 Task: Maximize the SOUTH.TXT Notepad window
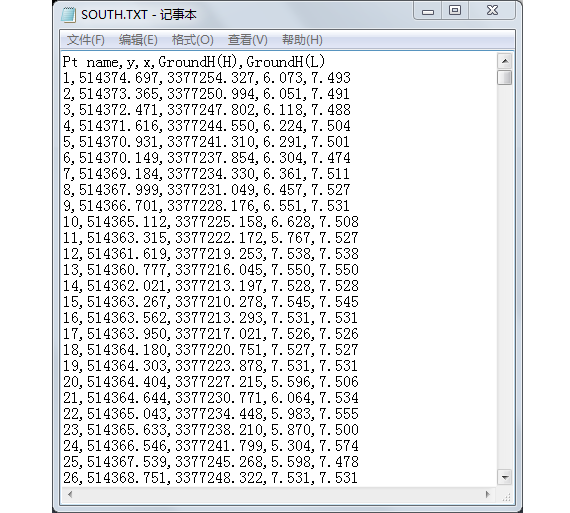click(455, 11)
